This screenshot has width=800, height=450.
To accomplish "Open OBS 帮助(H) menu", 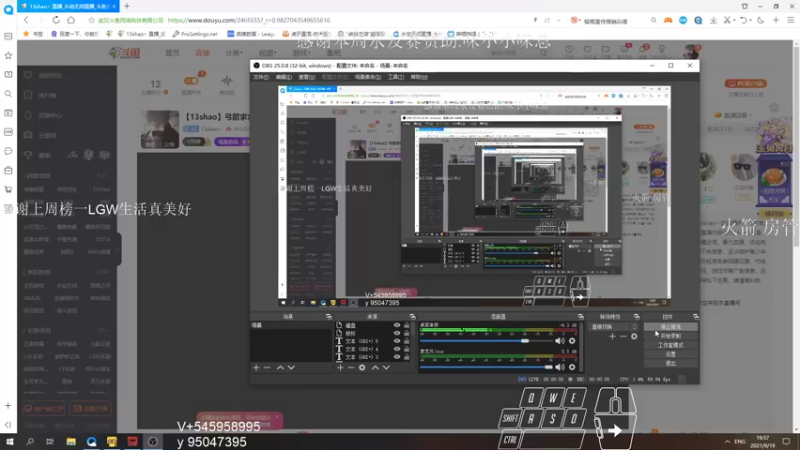I will (419, 77).
